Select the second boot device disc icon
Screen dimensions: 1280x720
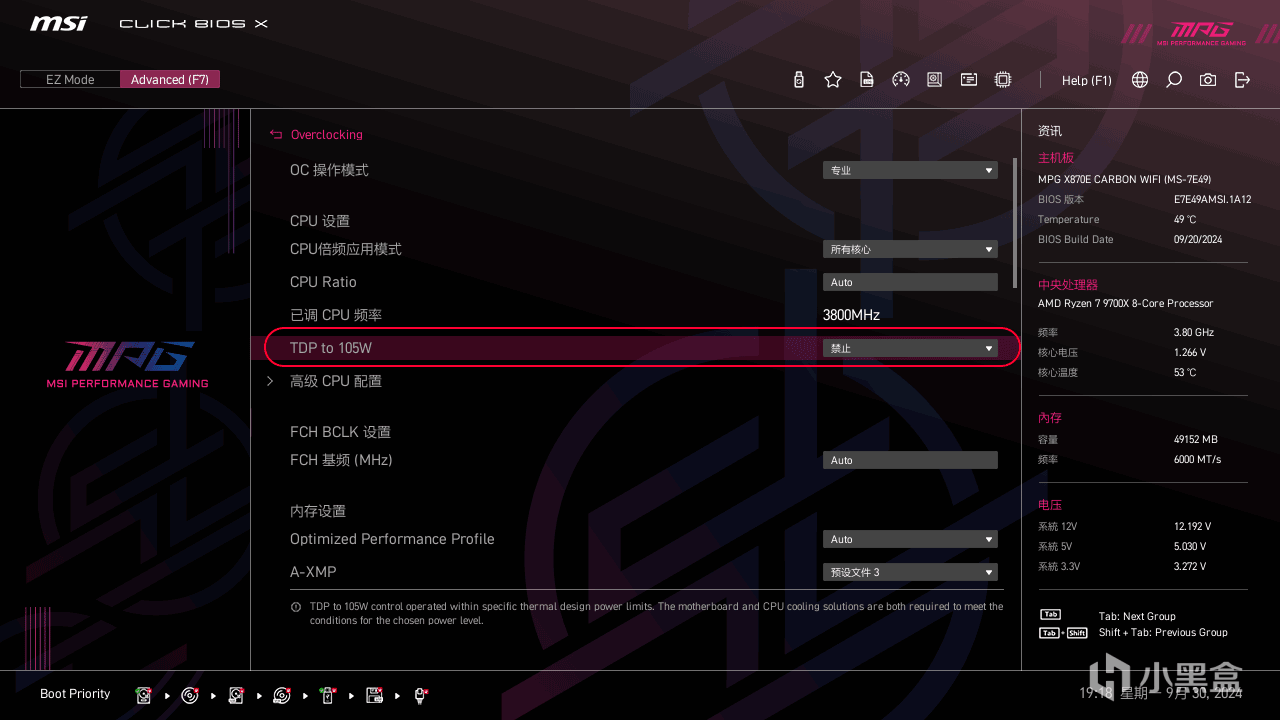[190, 695]
